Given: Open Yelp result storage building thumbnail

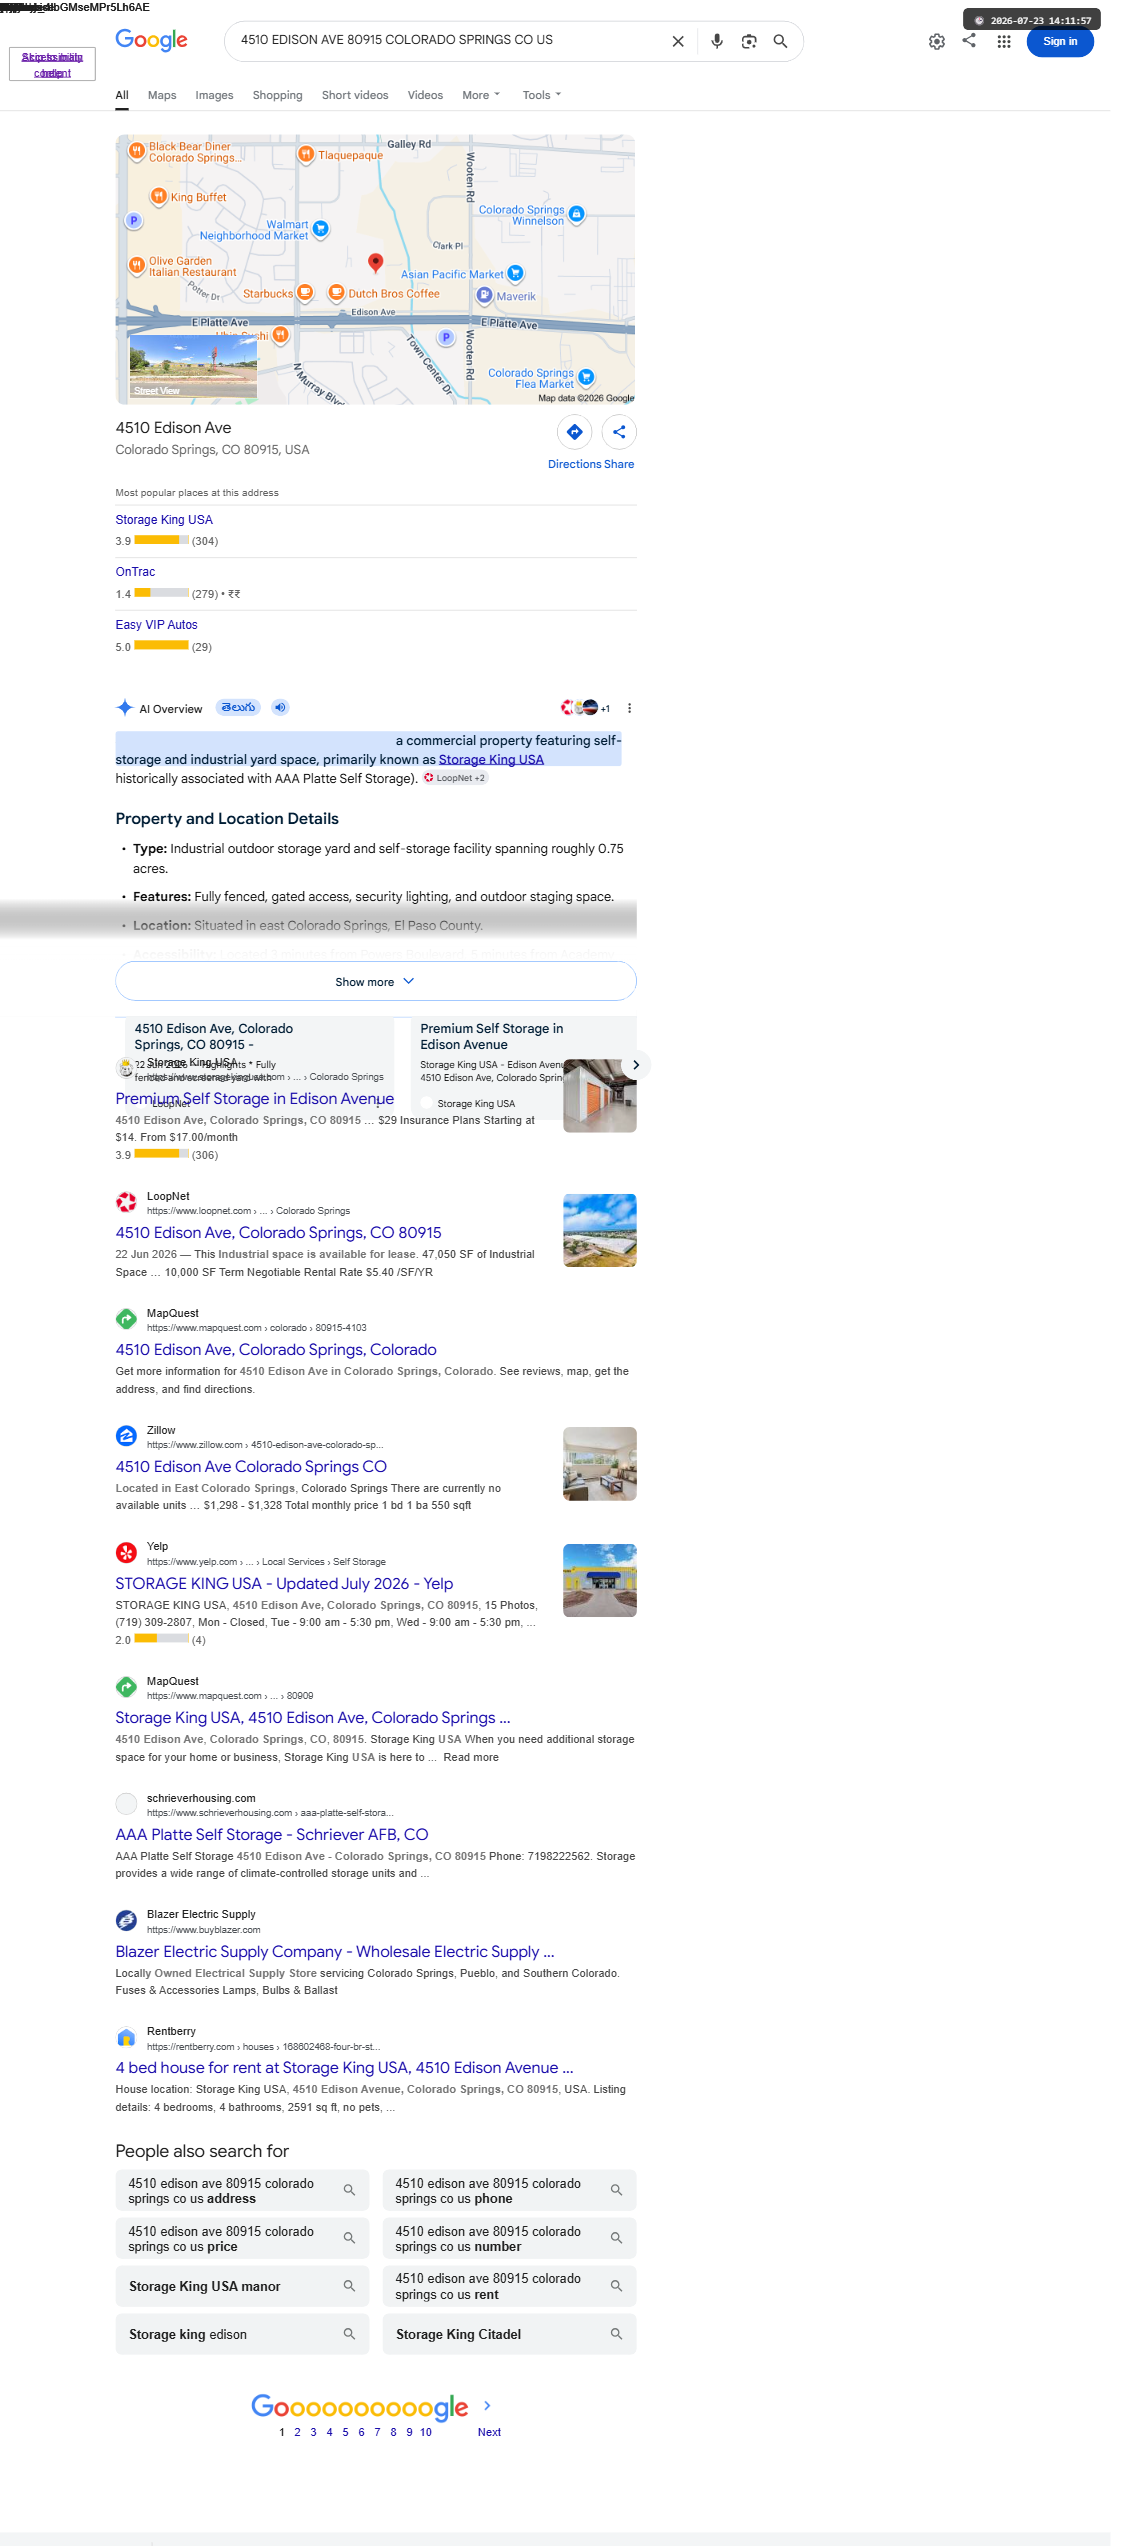Looking at the screenshot, I should point(600,1580).
